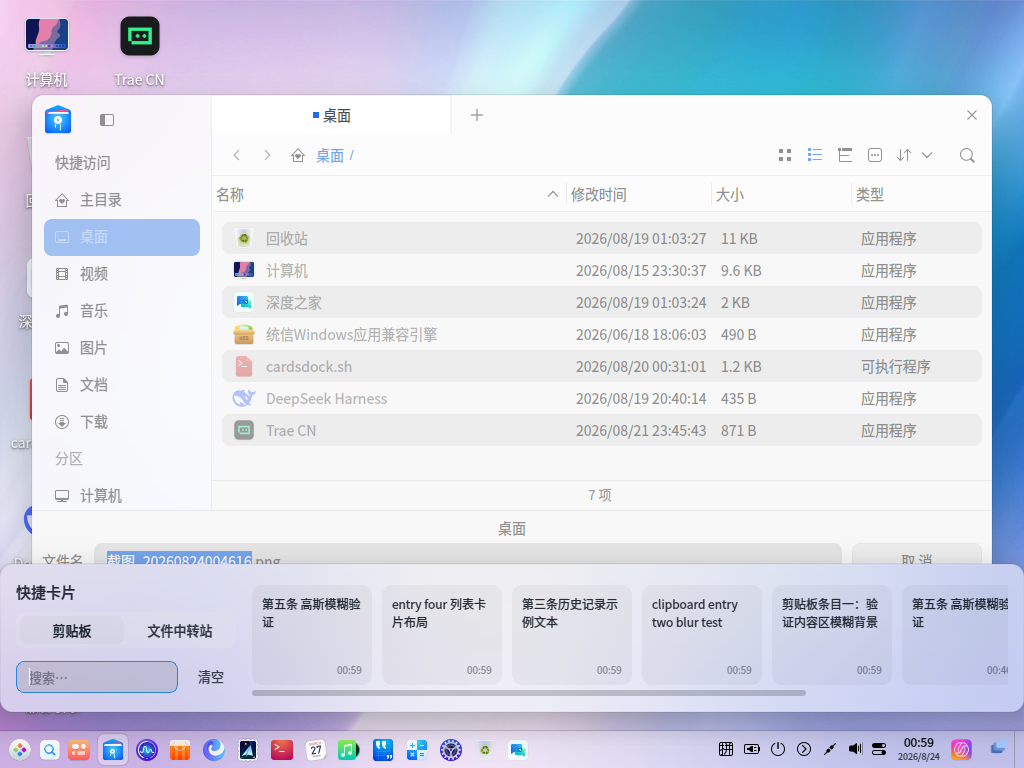Click the sort order arrows icon

point(904,155)
